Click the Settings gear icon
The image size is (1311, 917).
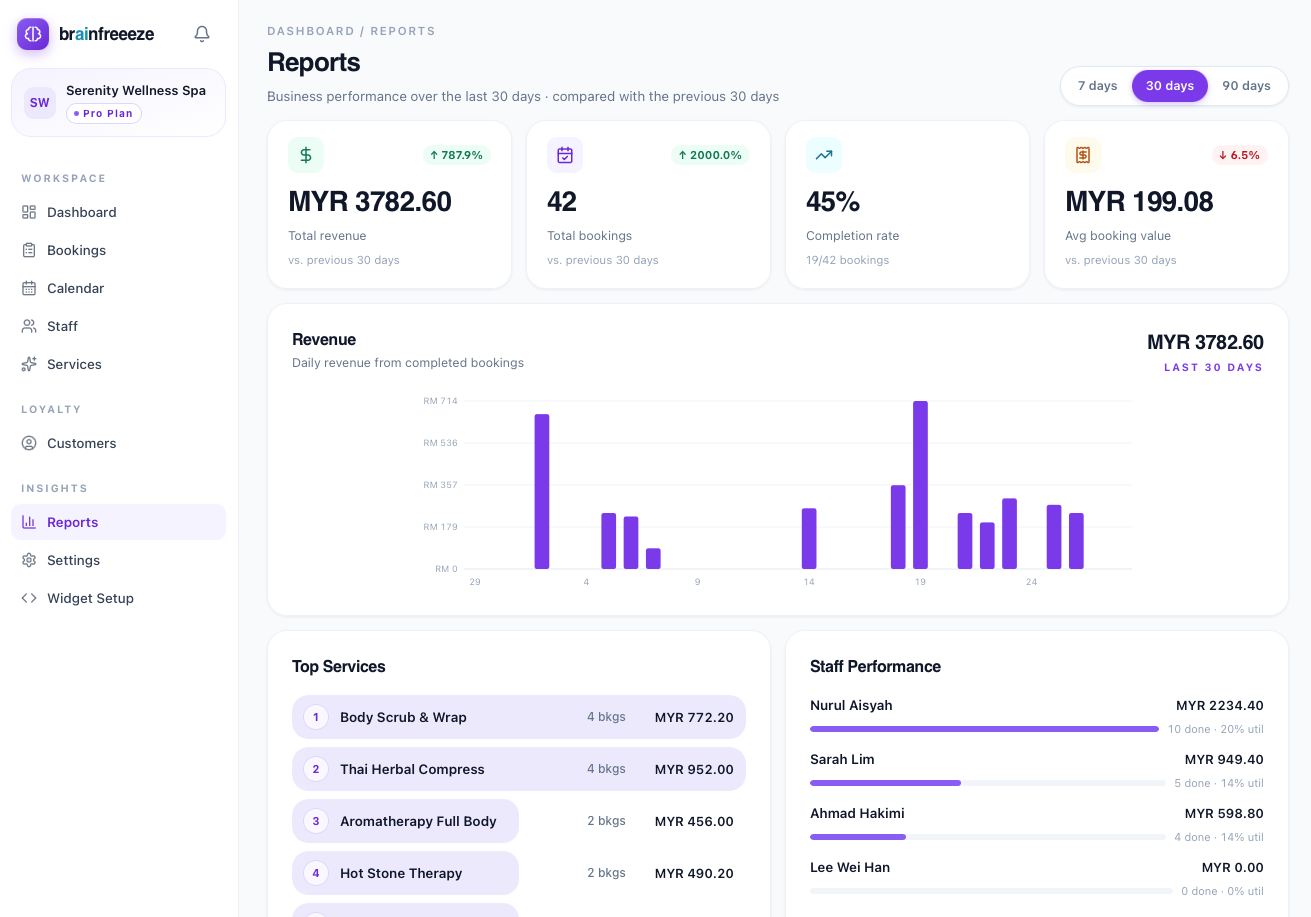(29, 560)
